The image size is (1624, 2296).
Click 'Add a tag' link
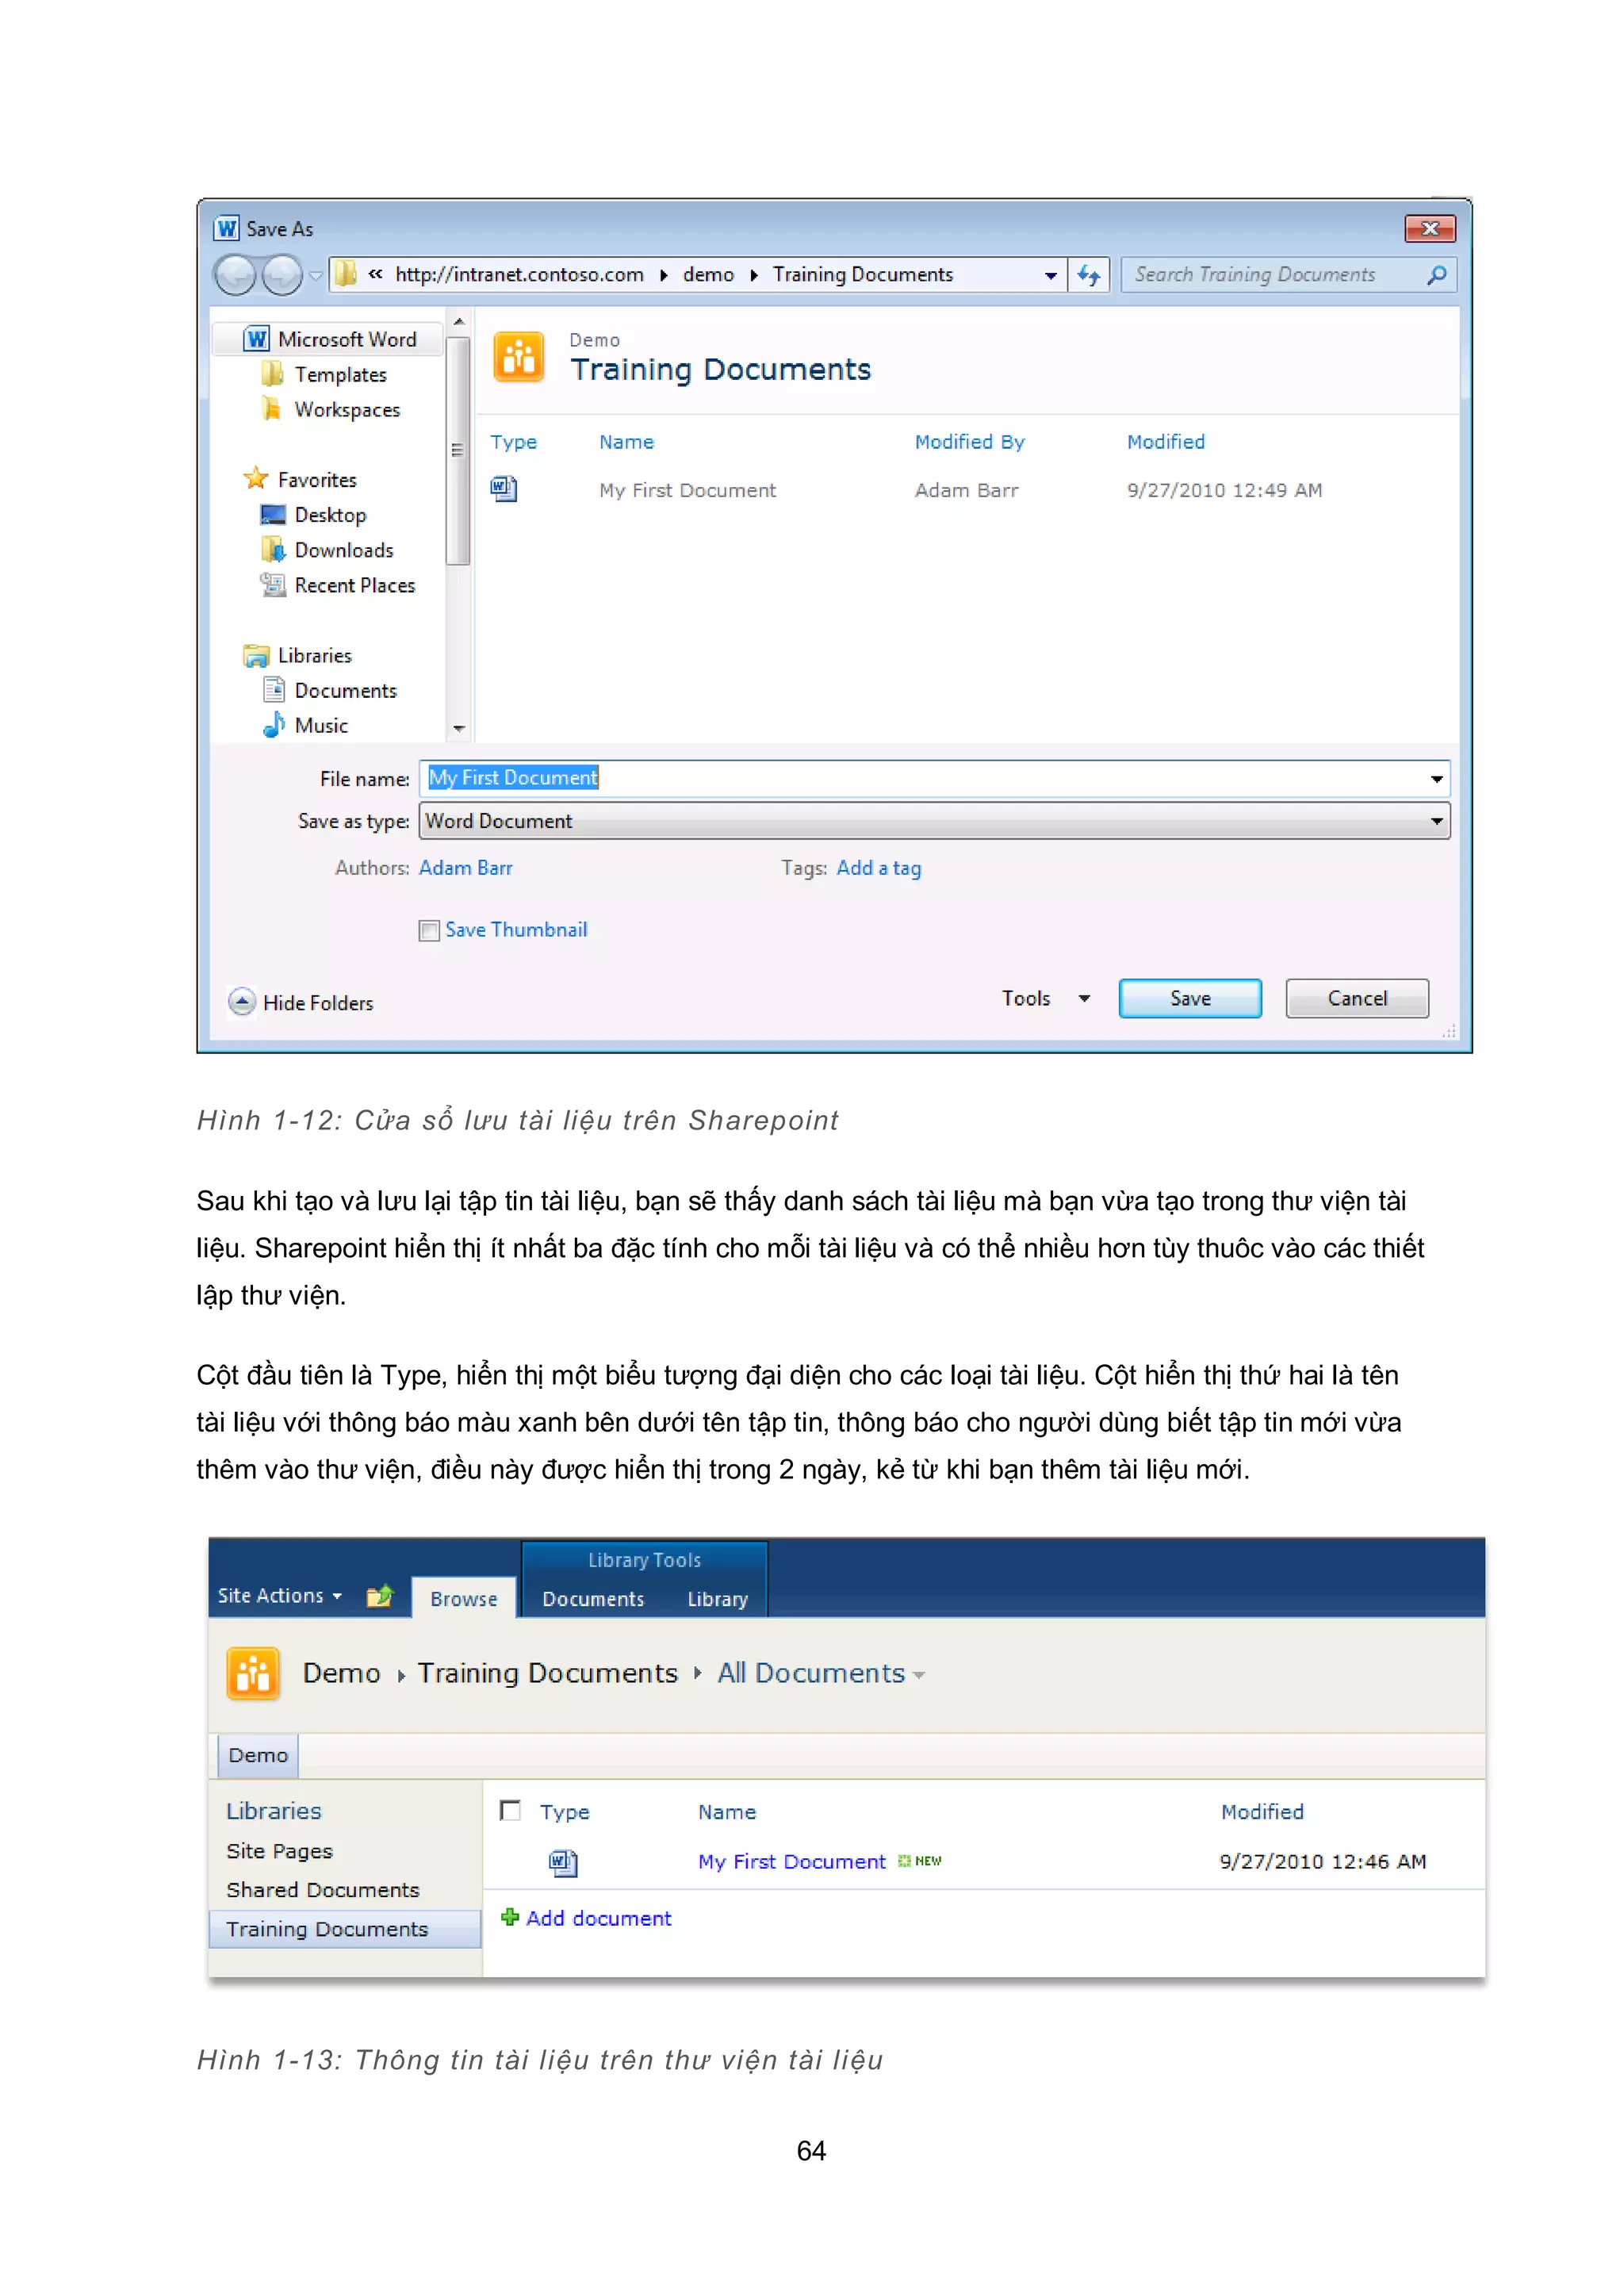point(879,868)
